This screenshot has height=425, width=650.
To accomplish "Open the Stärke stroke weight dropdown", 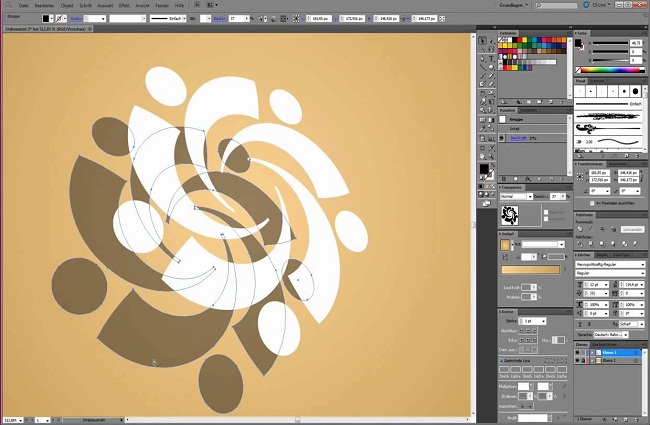I will click(543, 321).
